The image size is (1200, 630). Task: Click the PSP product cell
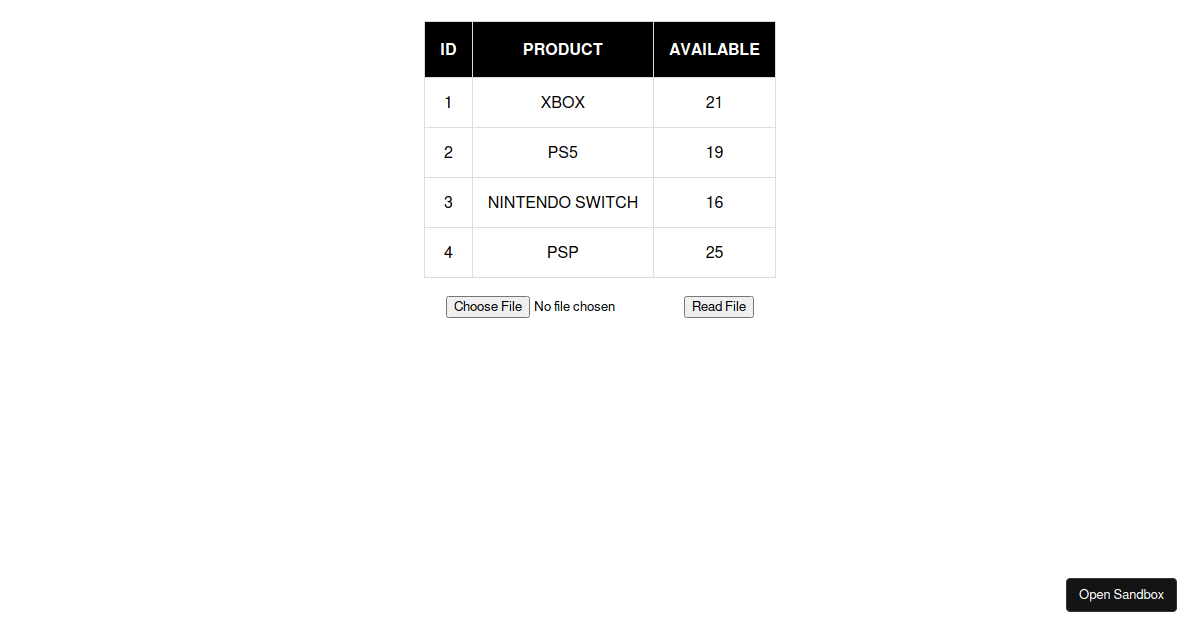(x=563, y=252)
